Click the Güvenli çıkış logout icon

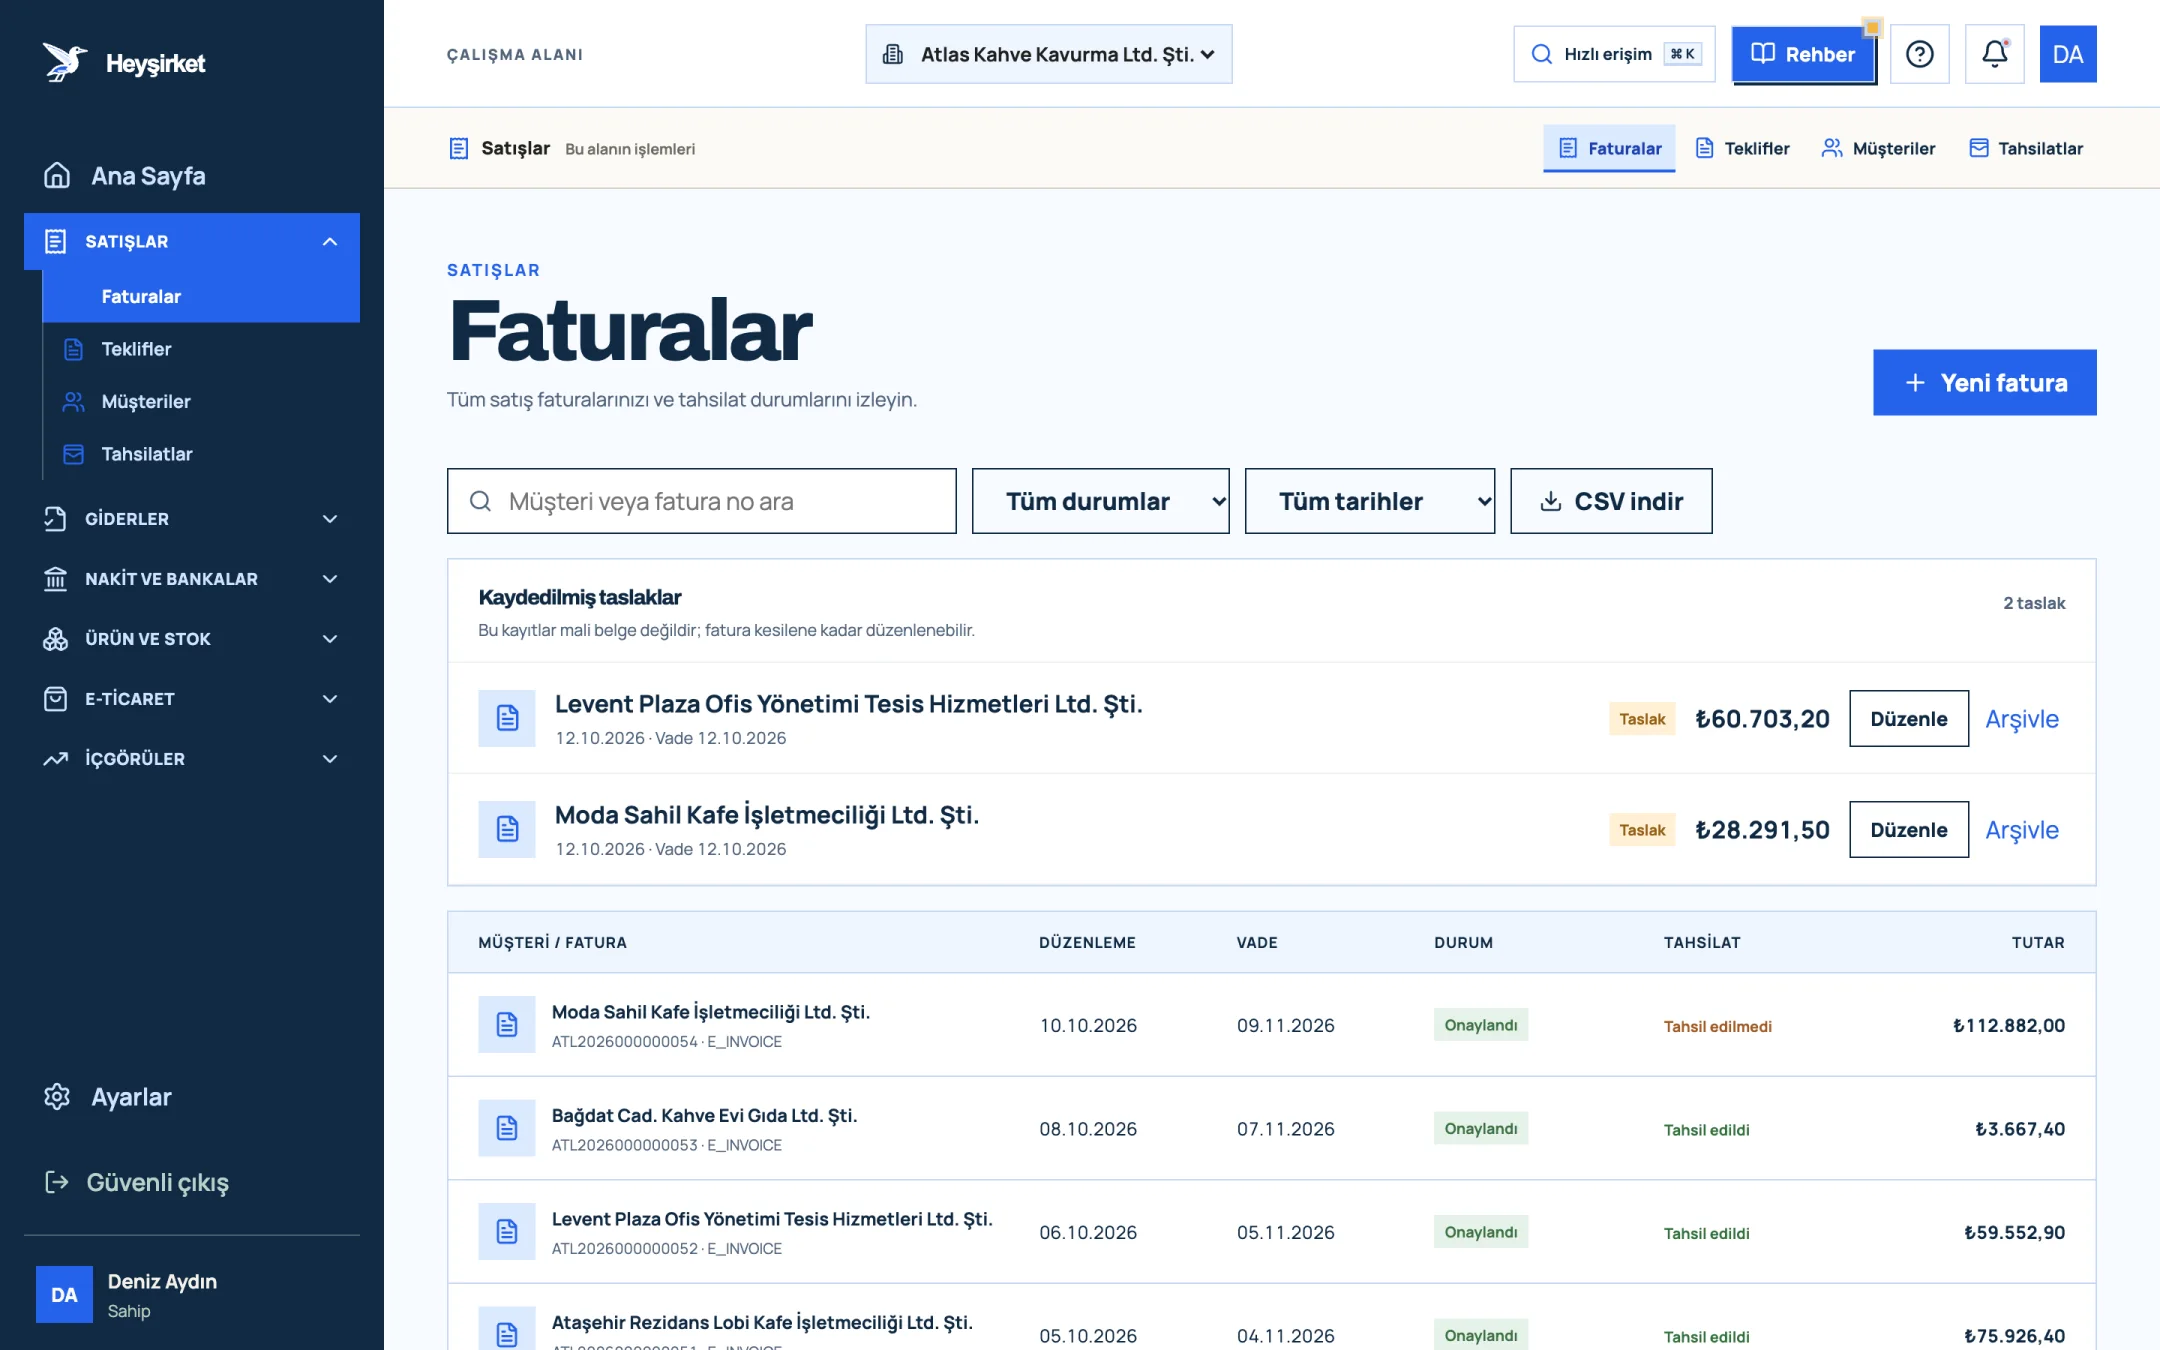tap(57, 1182)
